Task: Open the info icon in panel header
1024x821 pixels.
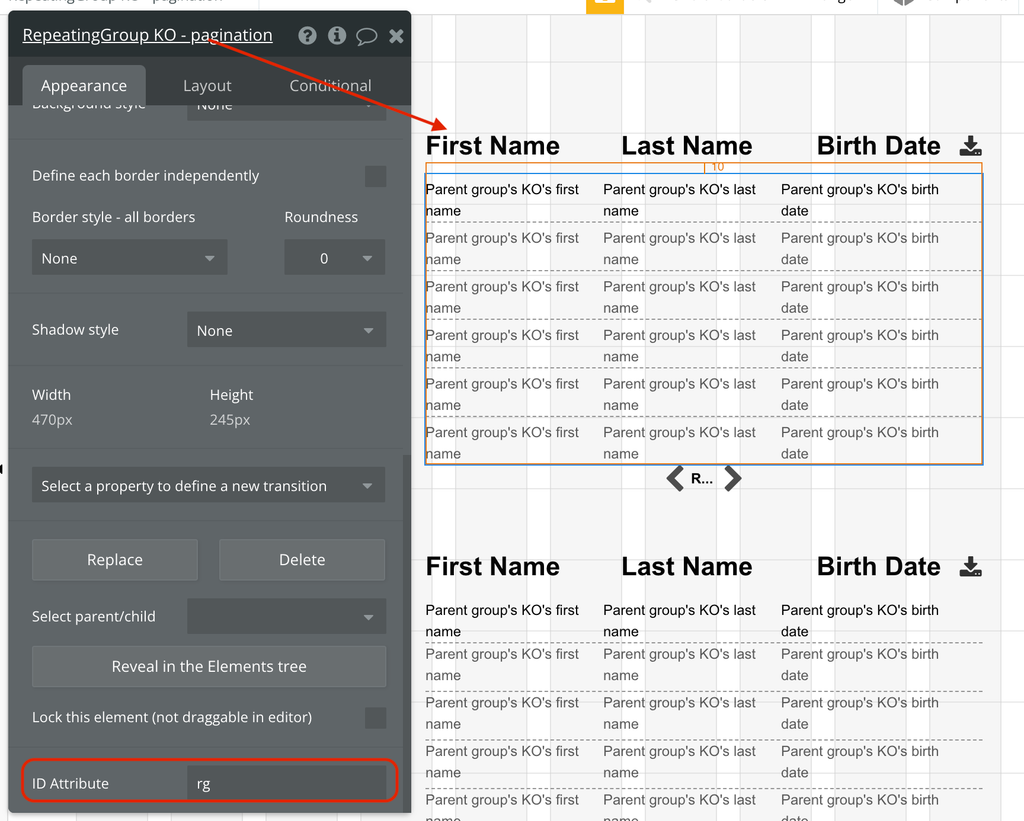Action: click(x=337, y=36)
